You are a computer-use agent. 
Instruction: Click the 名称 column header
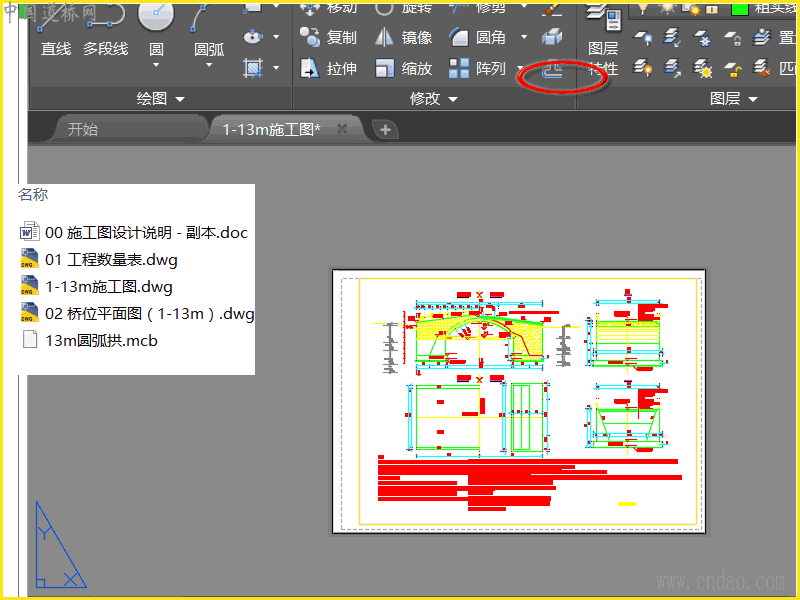33,194
